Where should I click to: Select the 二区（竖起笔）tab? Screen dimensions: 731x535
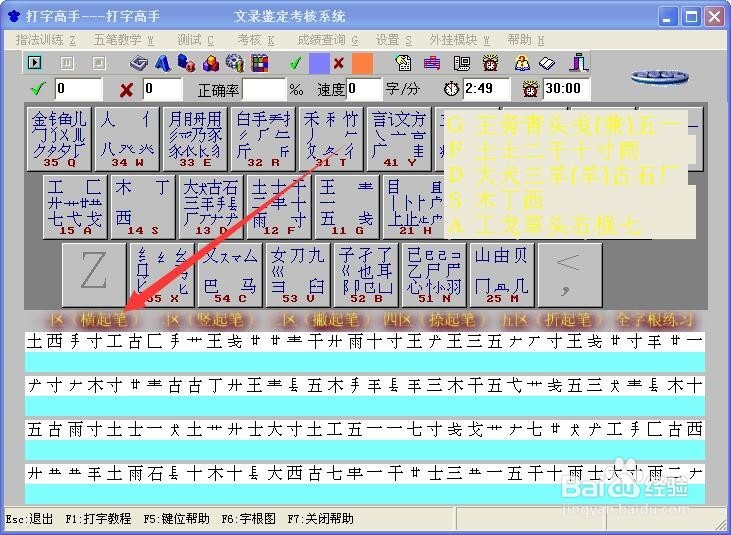point(209,320)
